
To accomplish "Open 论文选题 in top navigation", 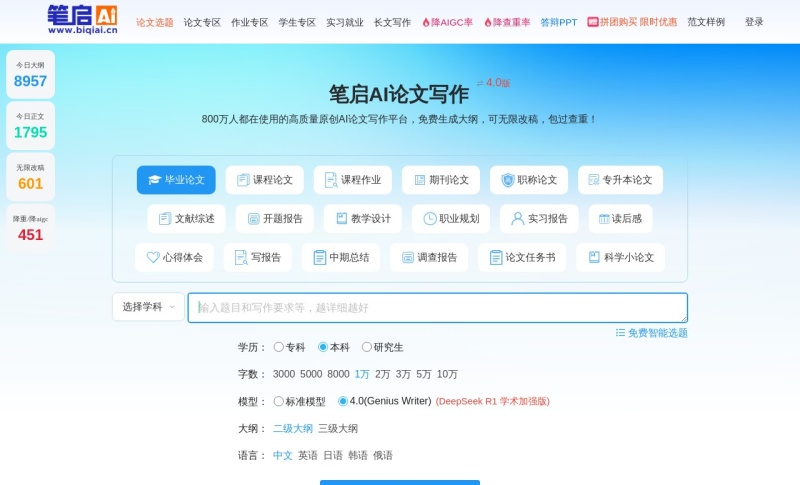I will (x=155, y=22).
